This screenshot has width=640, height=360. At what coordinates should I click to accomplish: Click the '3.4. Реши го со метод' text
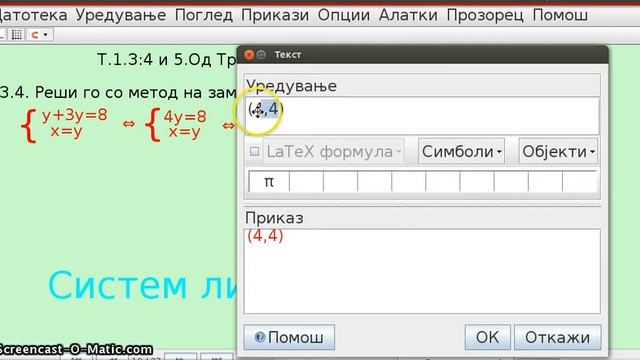(118, 93)
